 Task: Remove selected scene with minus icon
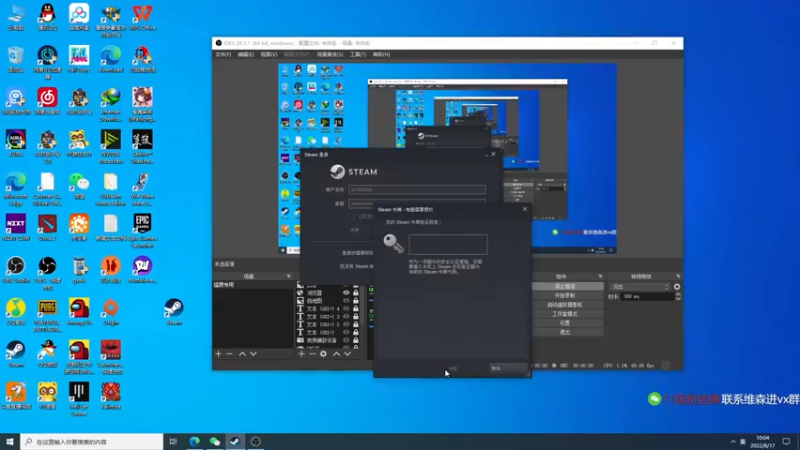coord(229,354)
